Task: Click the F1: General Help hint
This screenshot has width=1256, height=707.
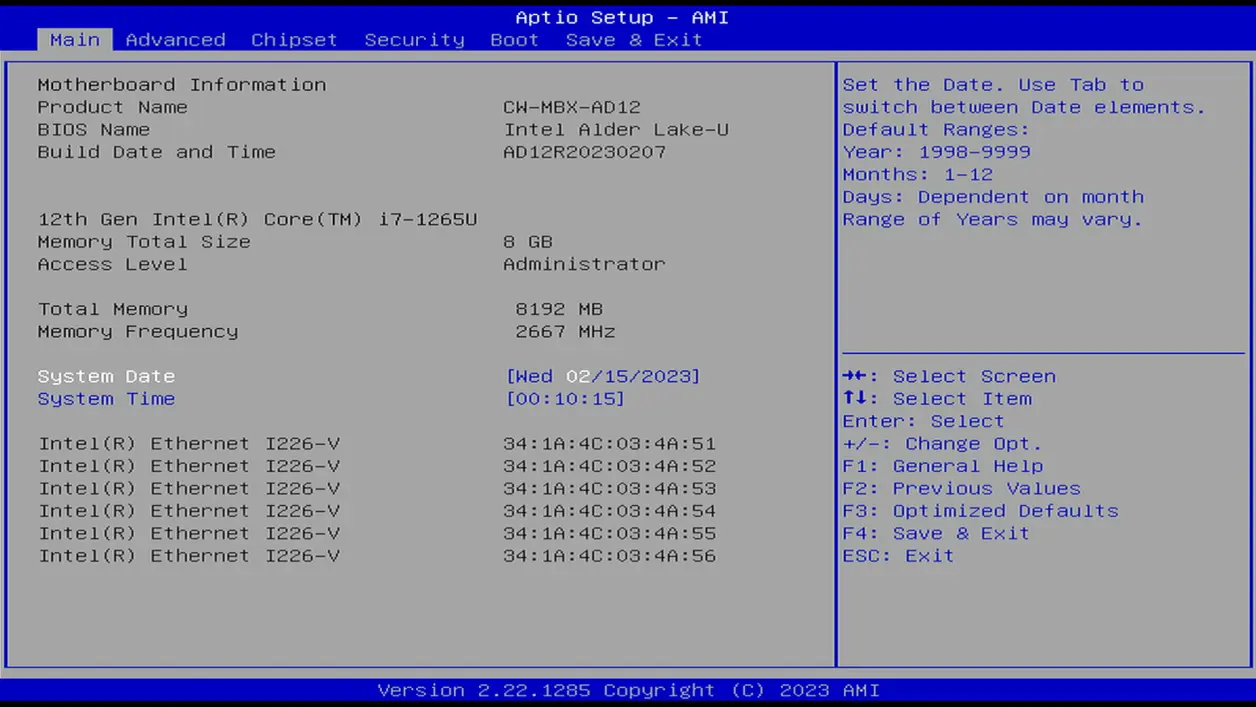Action: point(942,466)
